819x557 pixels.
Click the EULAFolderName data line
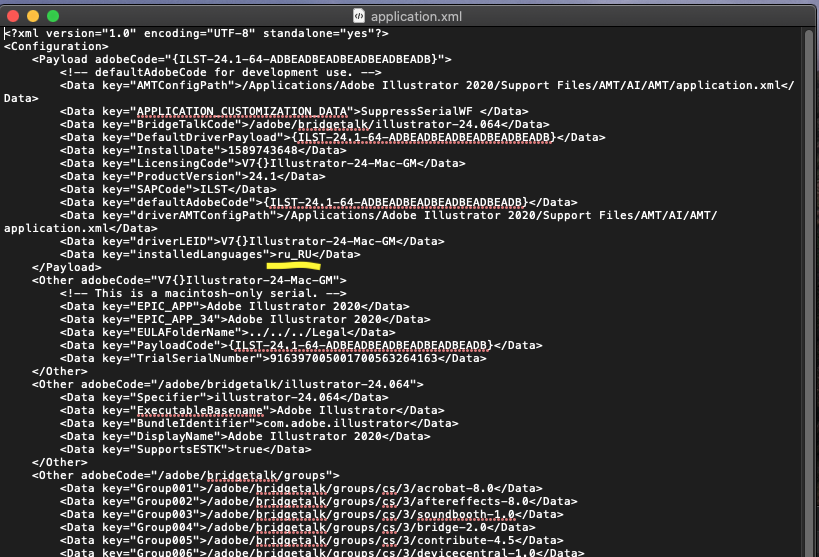click(227, 333)
